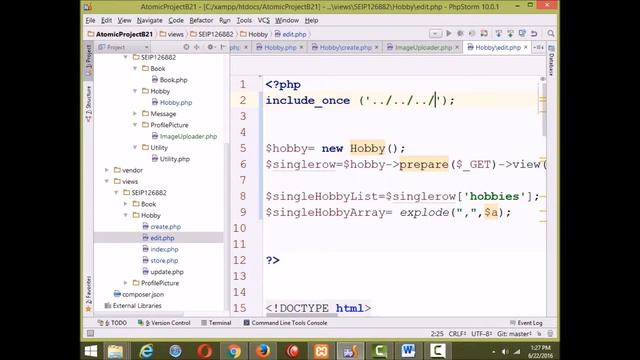
Task: Show hidden tabs list dropdown
Action: 539,47
